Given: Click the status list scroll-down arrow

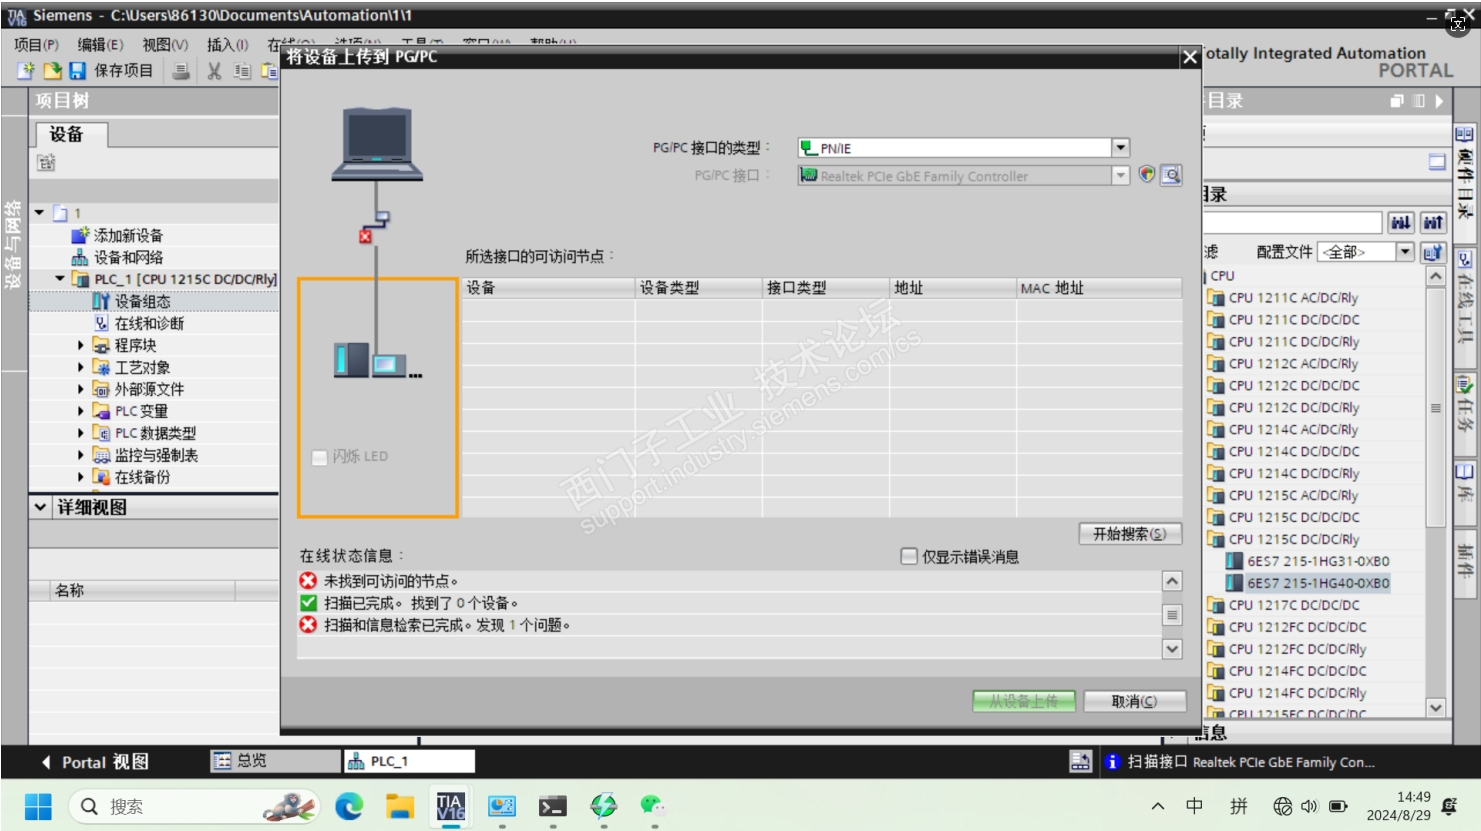Looking at the screenshot, I should (1172, 649).
